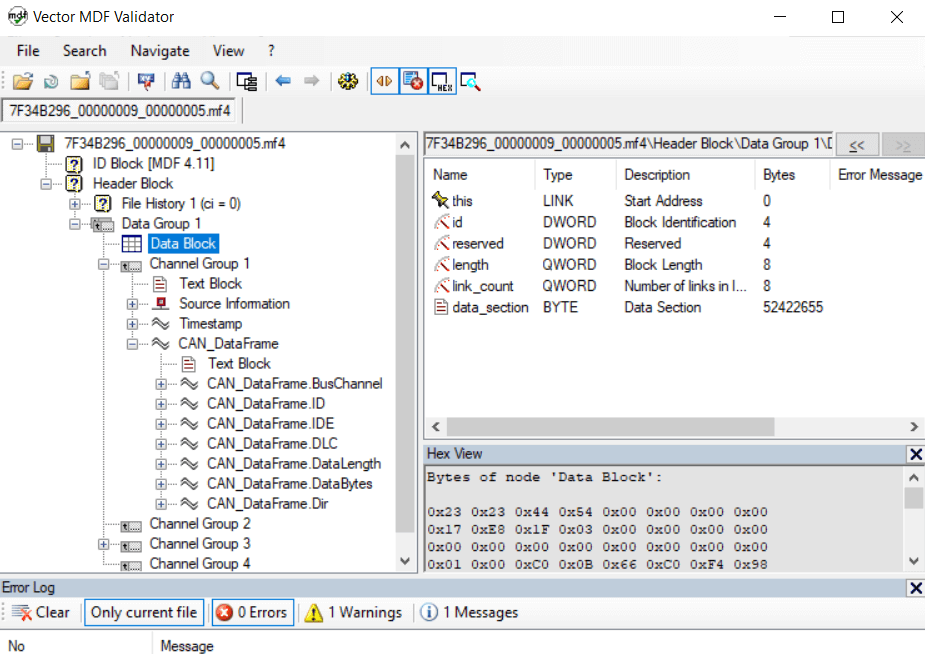
Task: Open the Search menu
Action: click(84, 51)
